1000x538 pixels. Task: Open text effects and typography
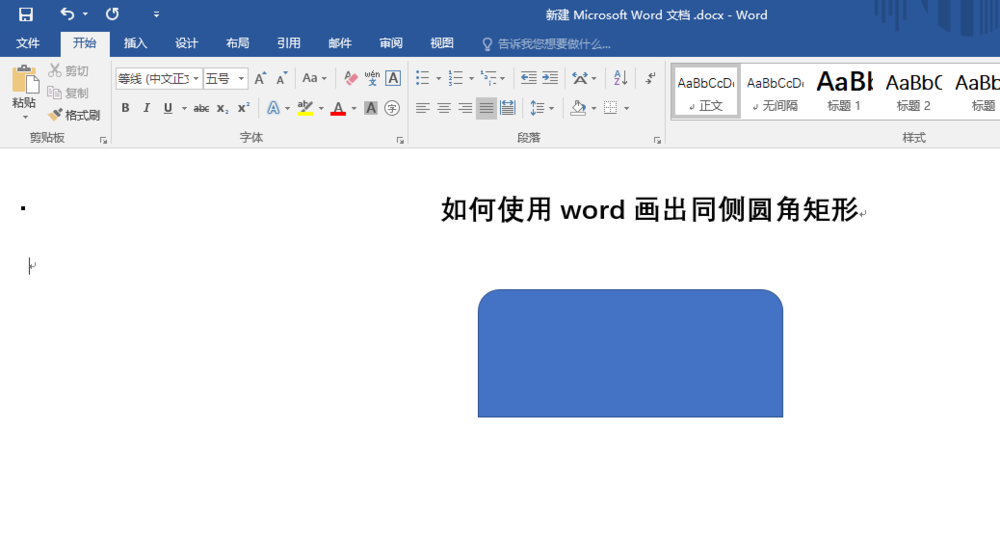point(273,108)
